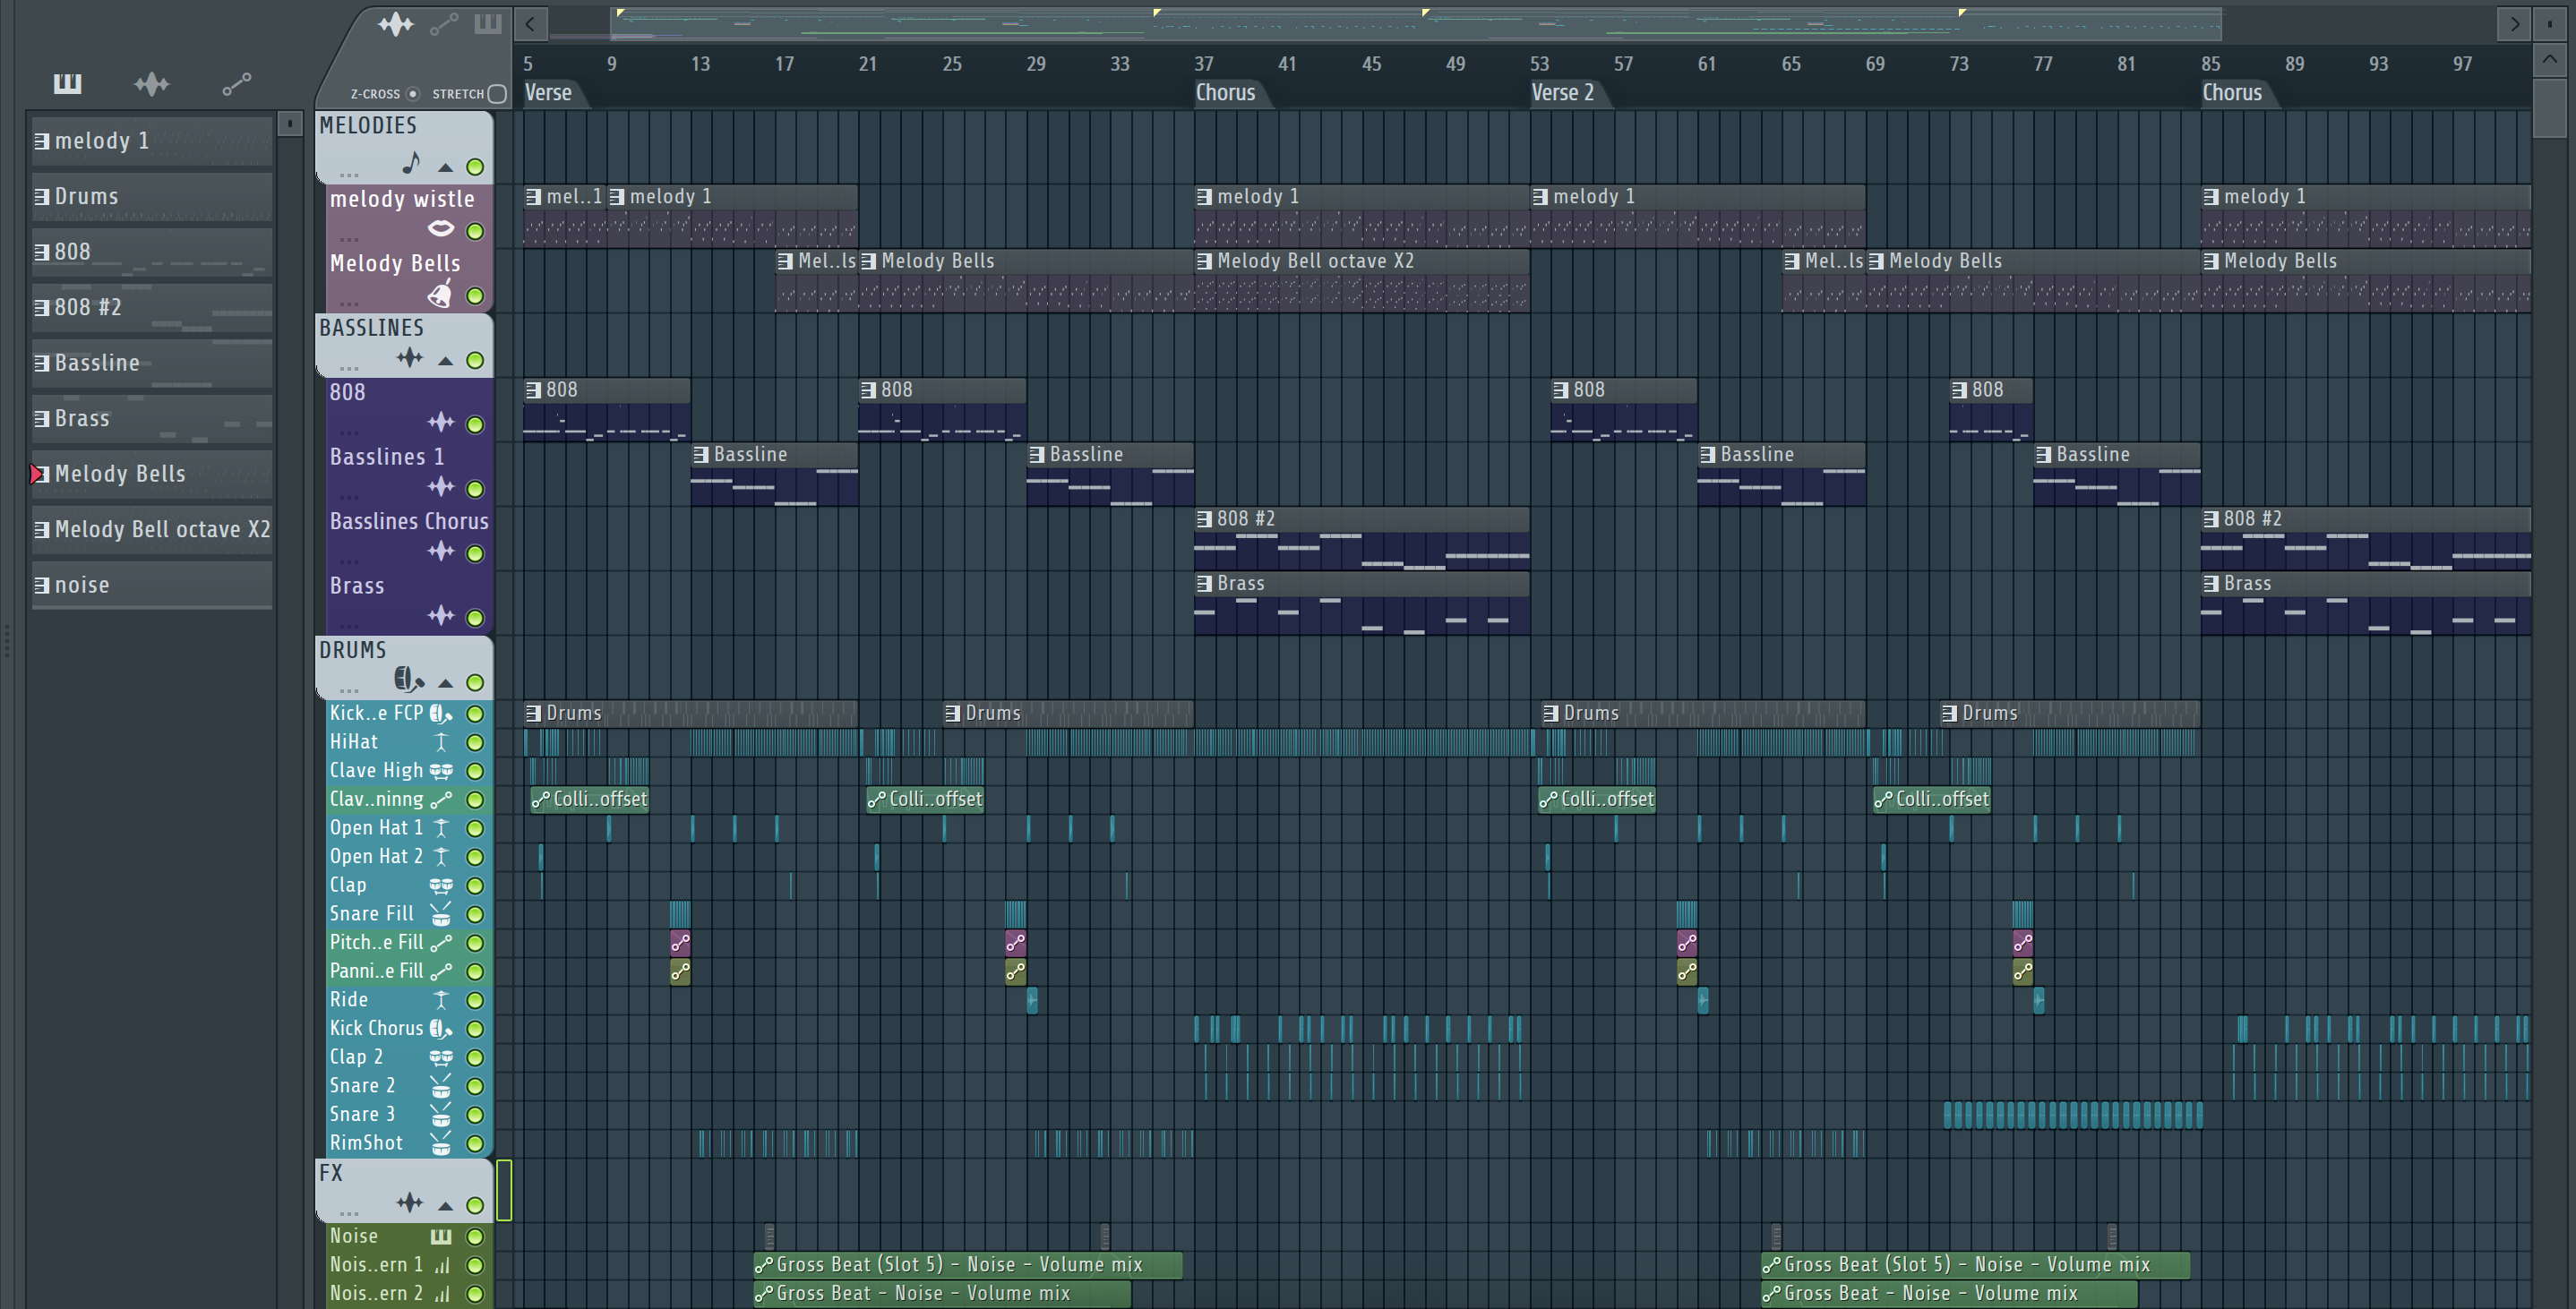
Task: Click the waveform icon on 808 track
Action: 441,422
